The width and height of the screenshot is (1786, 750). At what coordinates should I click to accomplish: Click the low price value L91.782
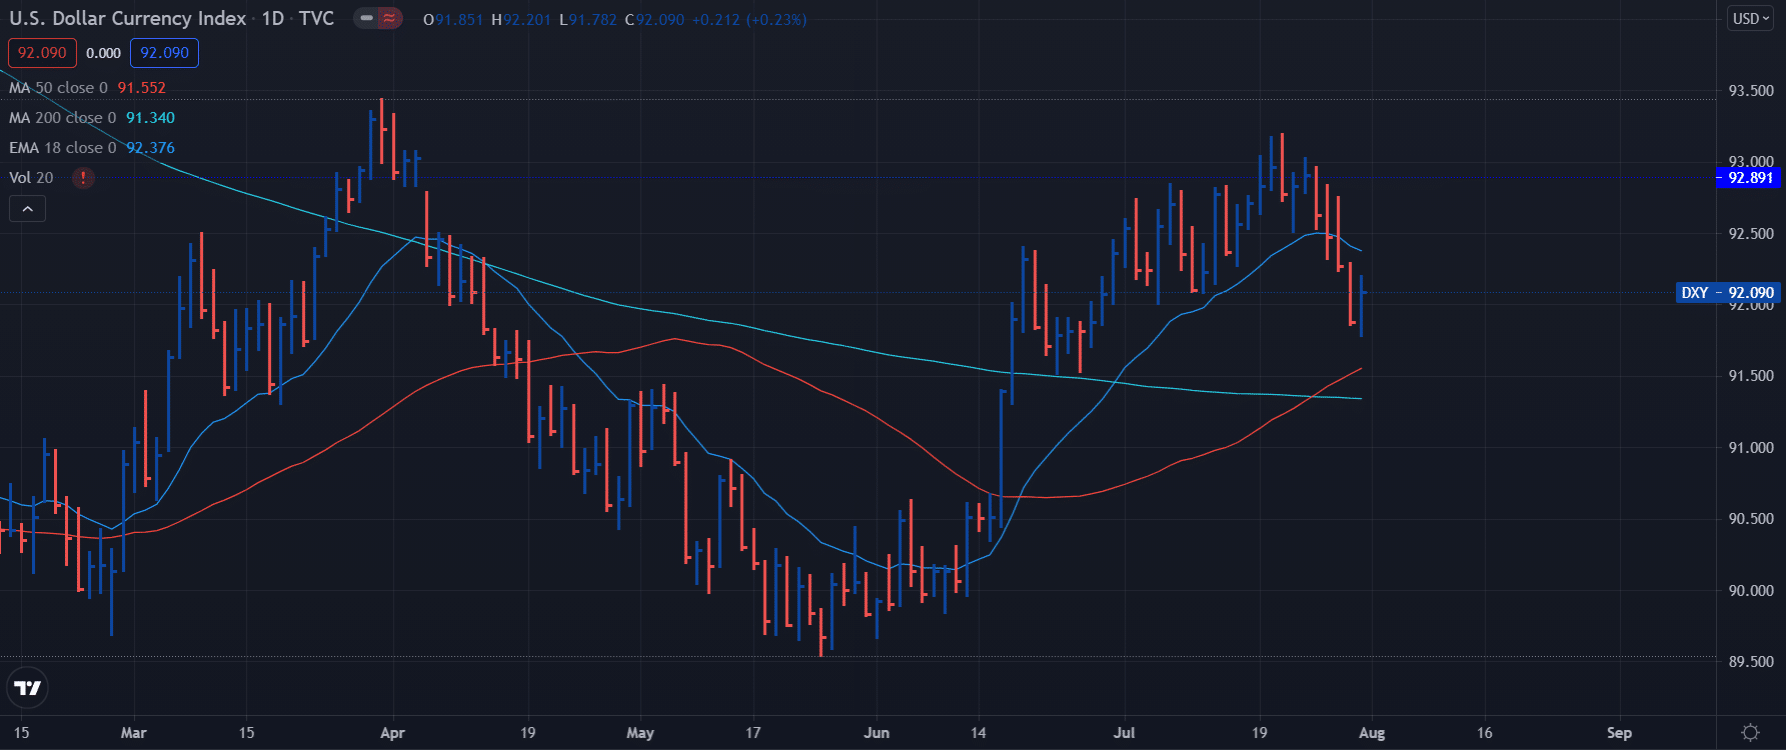tap(588, 20)
